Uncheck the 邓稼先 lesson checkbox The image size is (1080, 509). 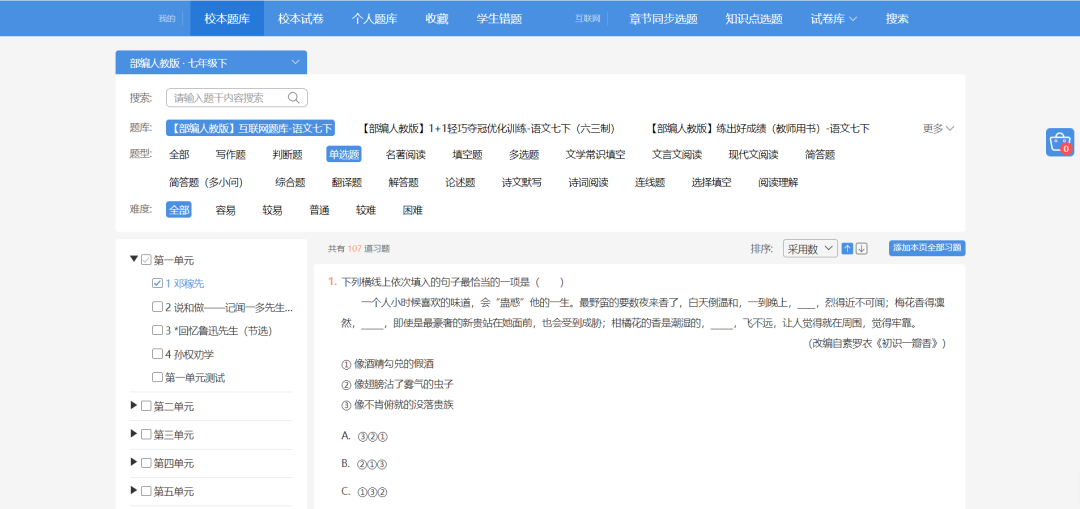click(157, 283)
